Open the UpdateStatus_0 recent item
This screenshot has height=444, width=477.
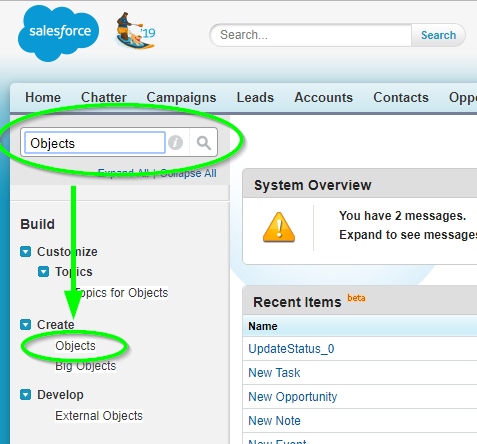click(291, 349)
